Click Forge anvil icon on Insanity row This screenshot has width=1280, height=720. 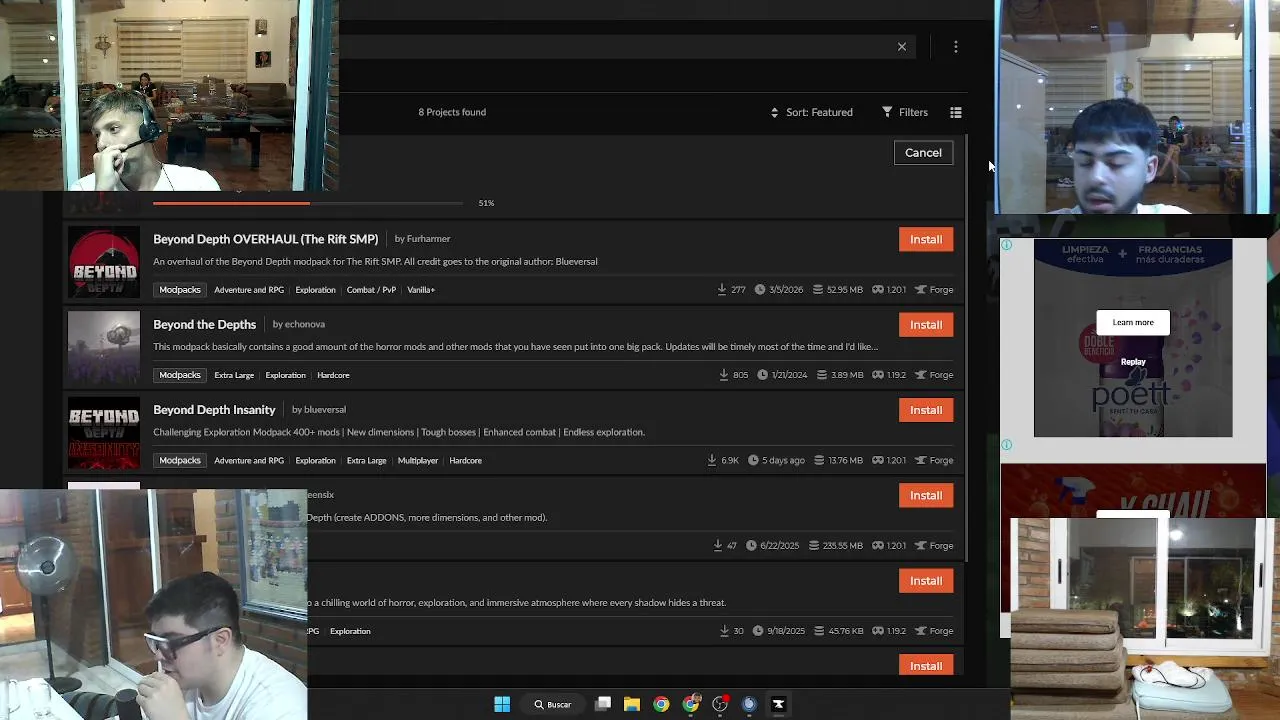click(921, 460)
